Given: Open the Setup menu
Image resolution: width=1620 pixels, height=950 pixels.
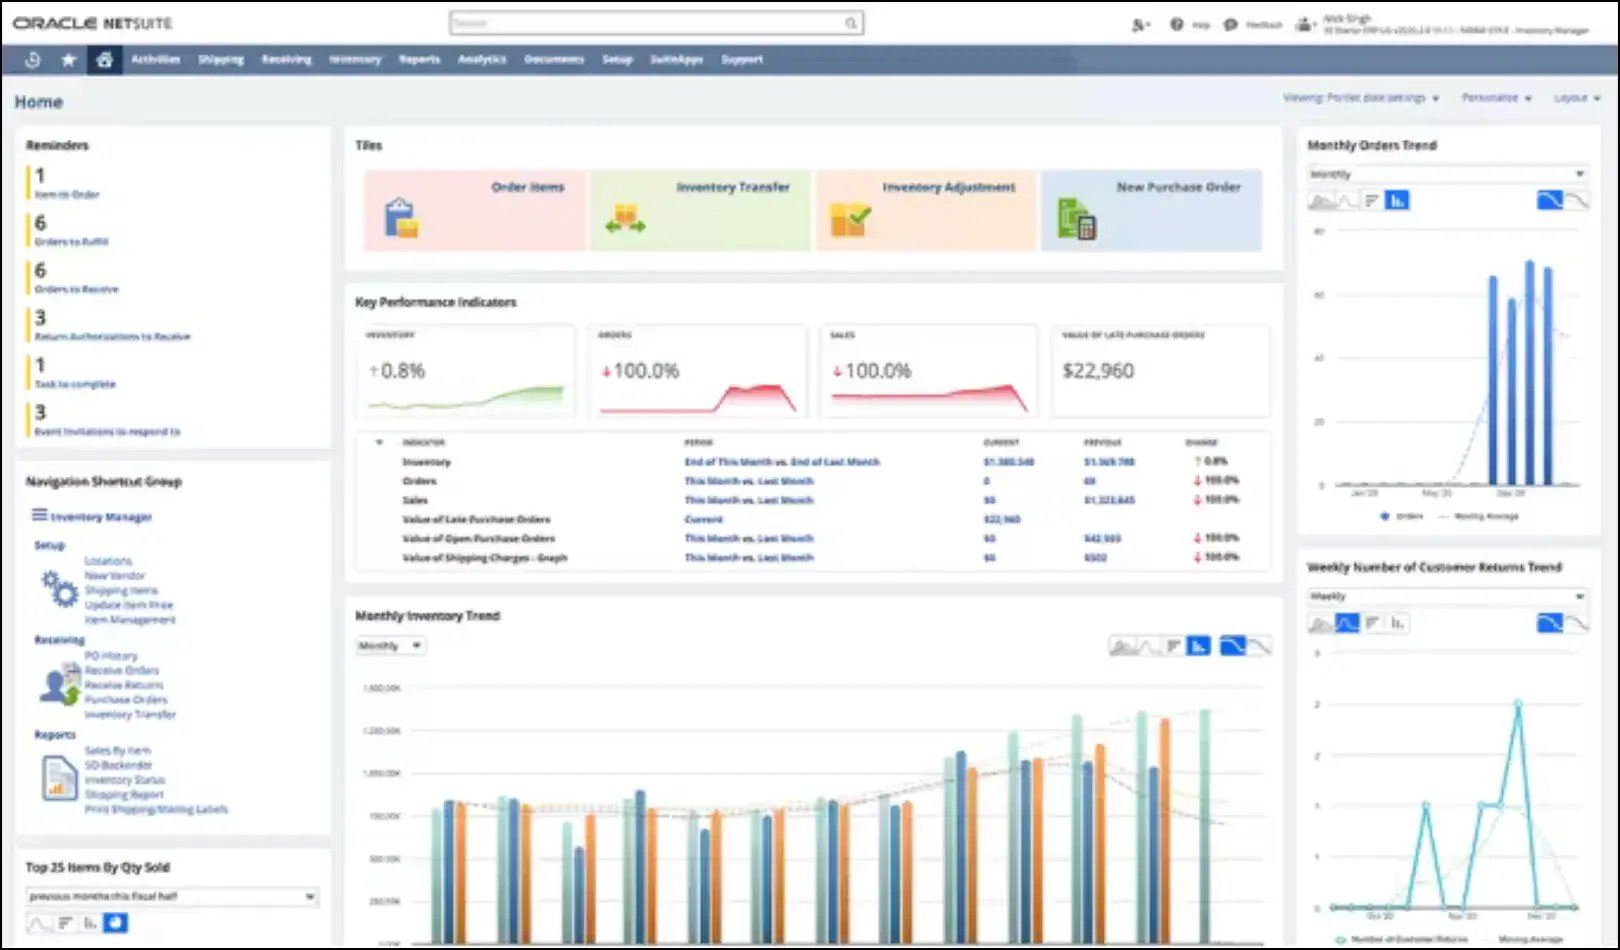Looking at the screenshot, I should pyautogui.click(x=617, y=60).
